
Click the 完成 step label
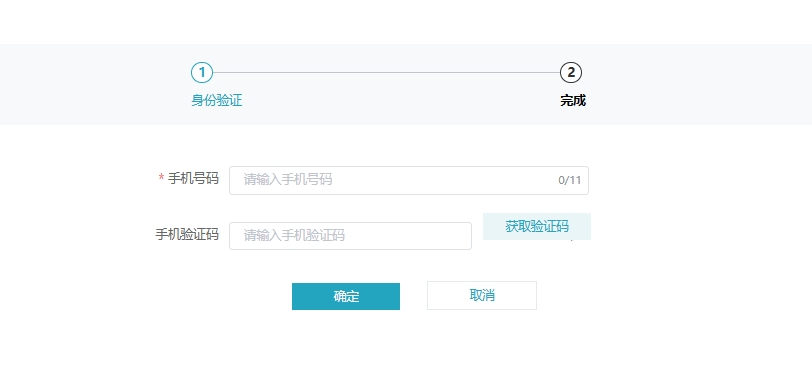pos(573,100)
